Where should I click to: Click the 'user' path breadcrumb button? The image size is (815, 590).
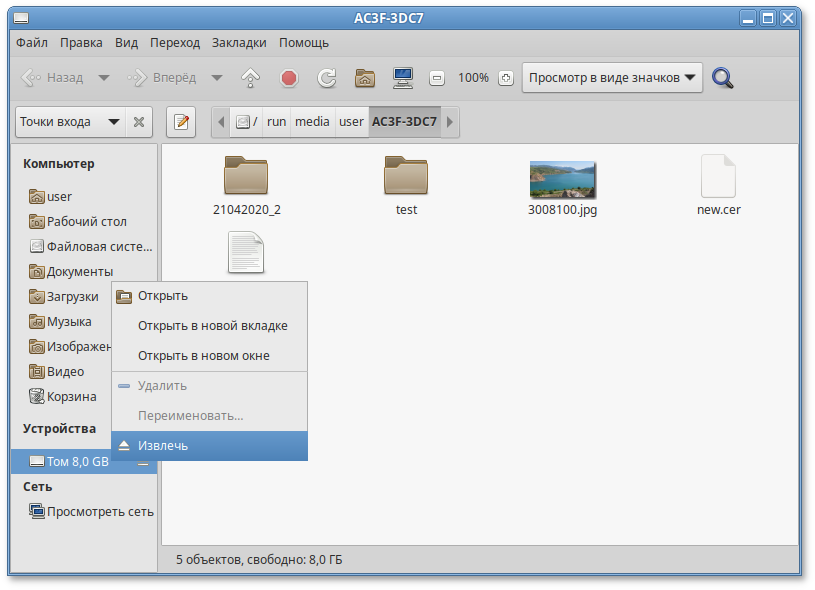351,122
